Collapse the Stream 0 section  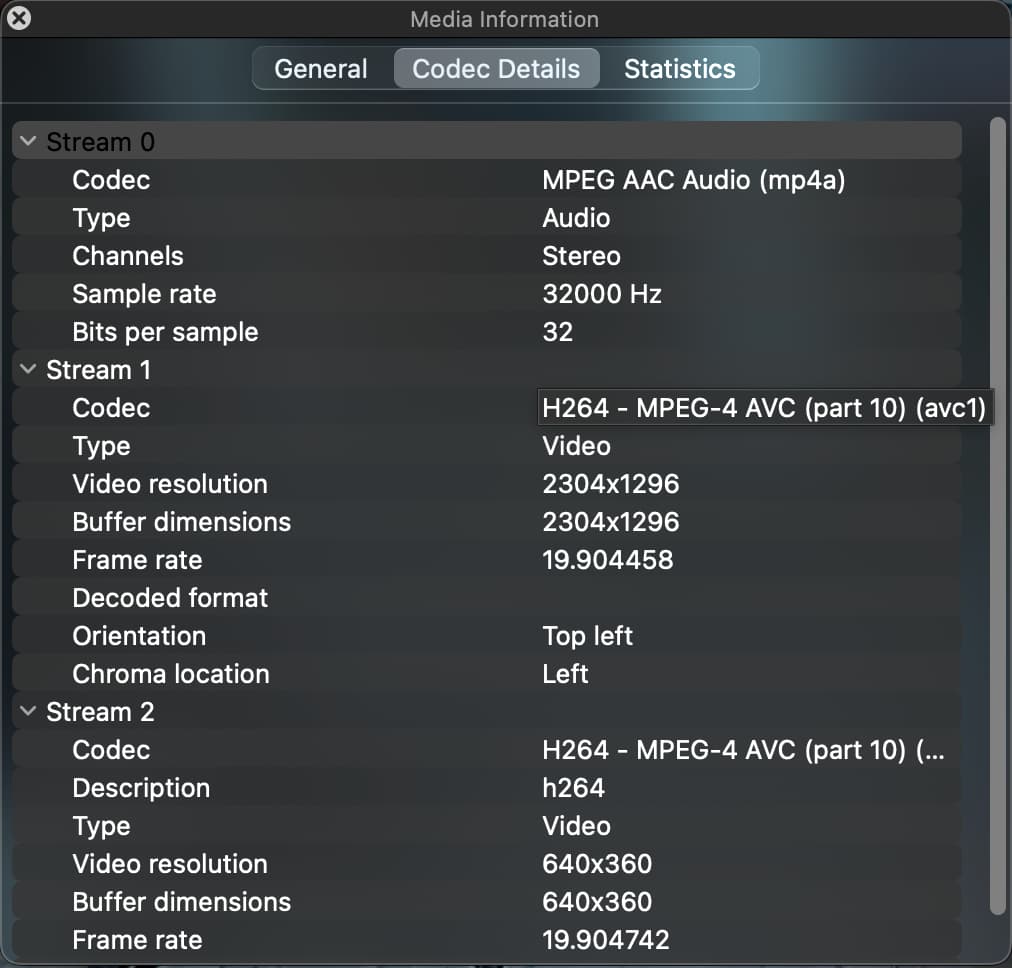point(28,142)
